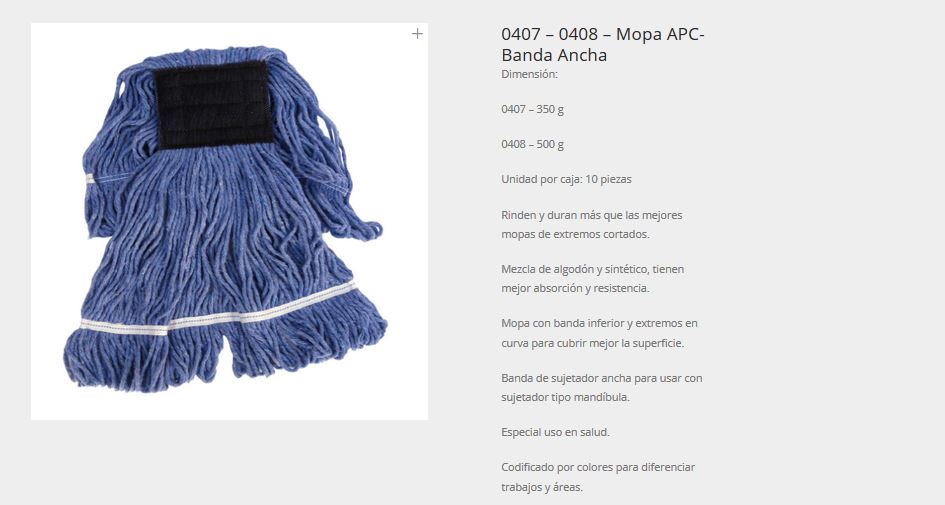Click the Dimensión label
Viewport: 945px width, 505px height.
pos(529,74)
